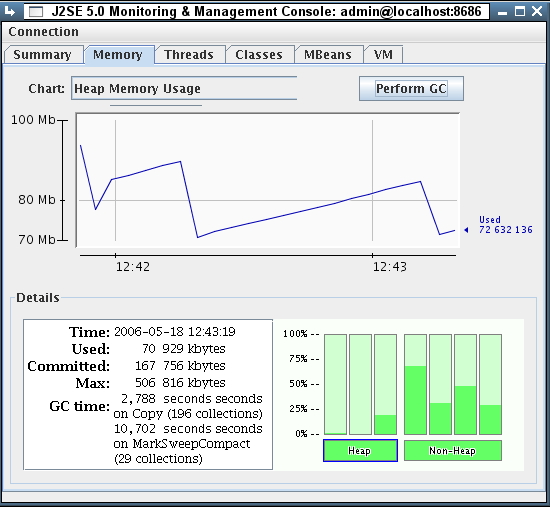Minimize the console window
Image resolution: width=550 pixels, height=507 pixels.
point(503,12)
